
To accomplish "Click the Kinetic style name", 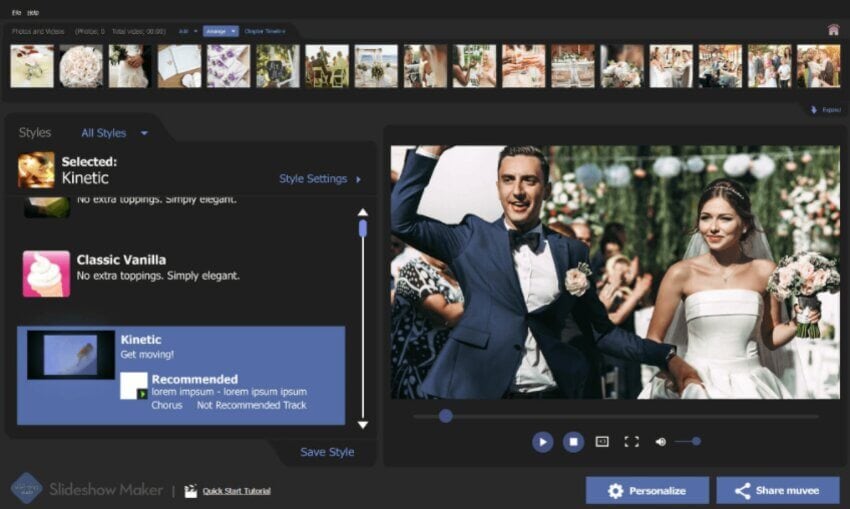I will [141, 339].
